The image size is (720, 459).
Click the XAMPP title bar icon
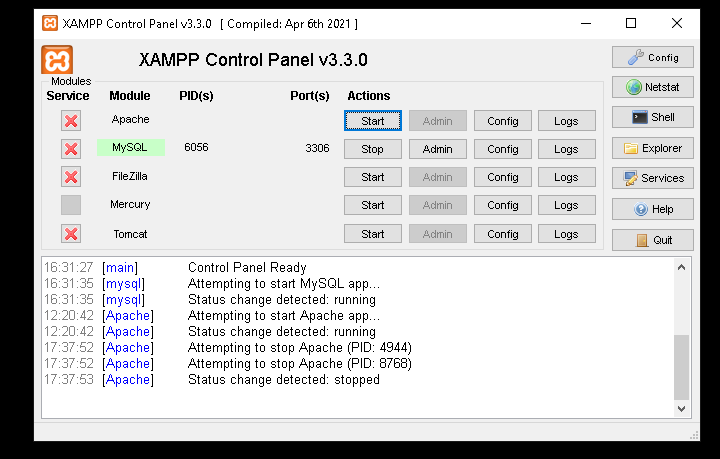[x=50, y=23]
